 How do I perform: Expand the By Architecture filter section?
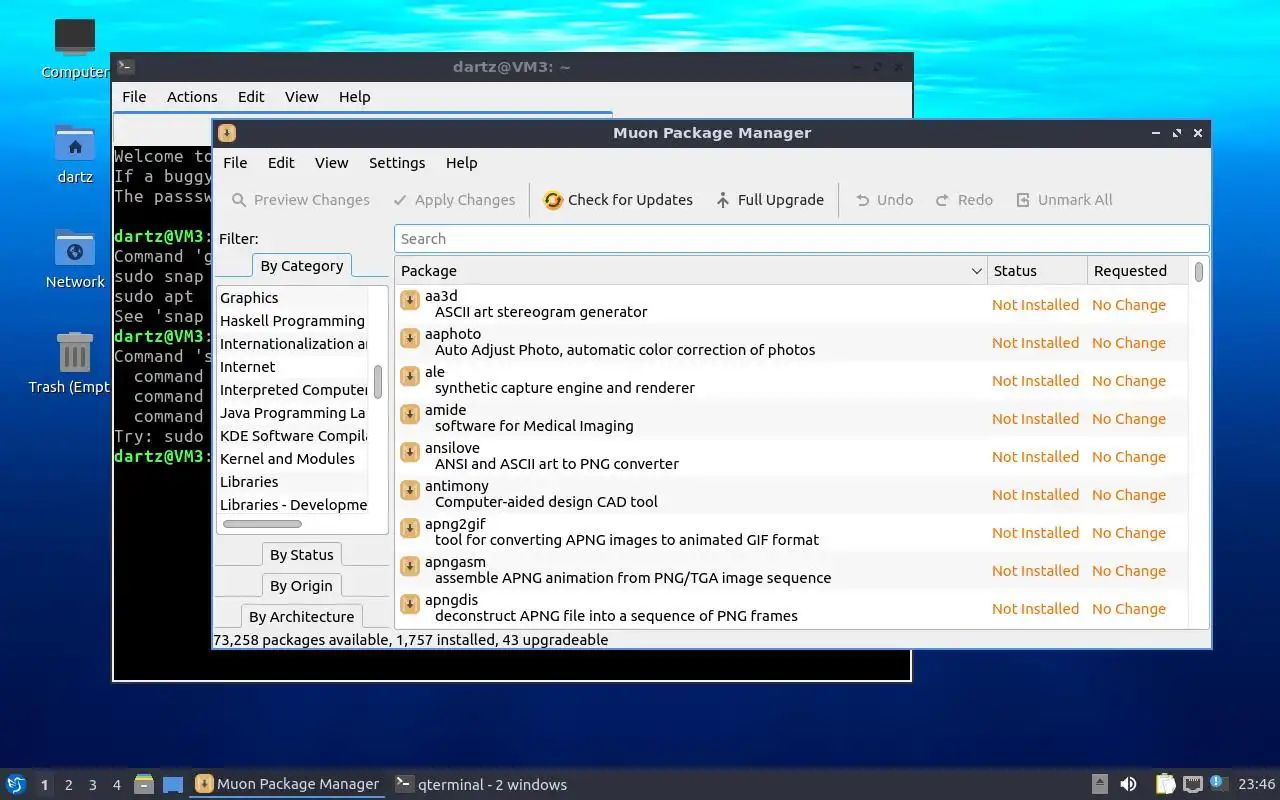(301, 617)
